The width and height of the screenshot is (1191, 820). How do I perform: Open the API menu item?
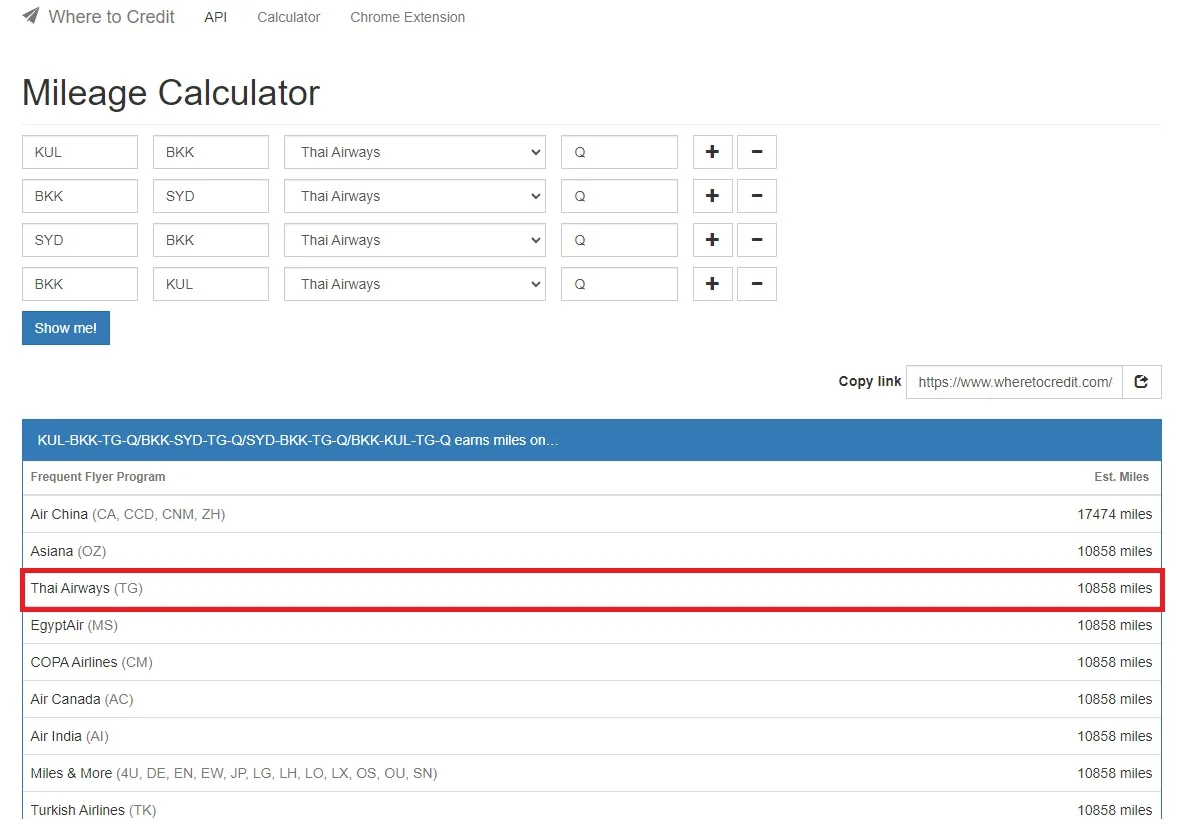point(216,17)
